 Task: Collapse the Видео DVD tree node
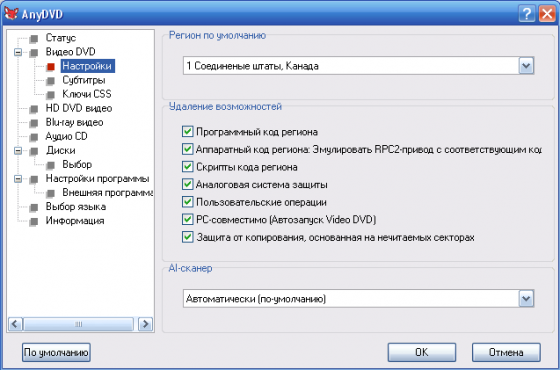click(18, 52)
